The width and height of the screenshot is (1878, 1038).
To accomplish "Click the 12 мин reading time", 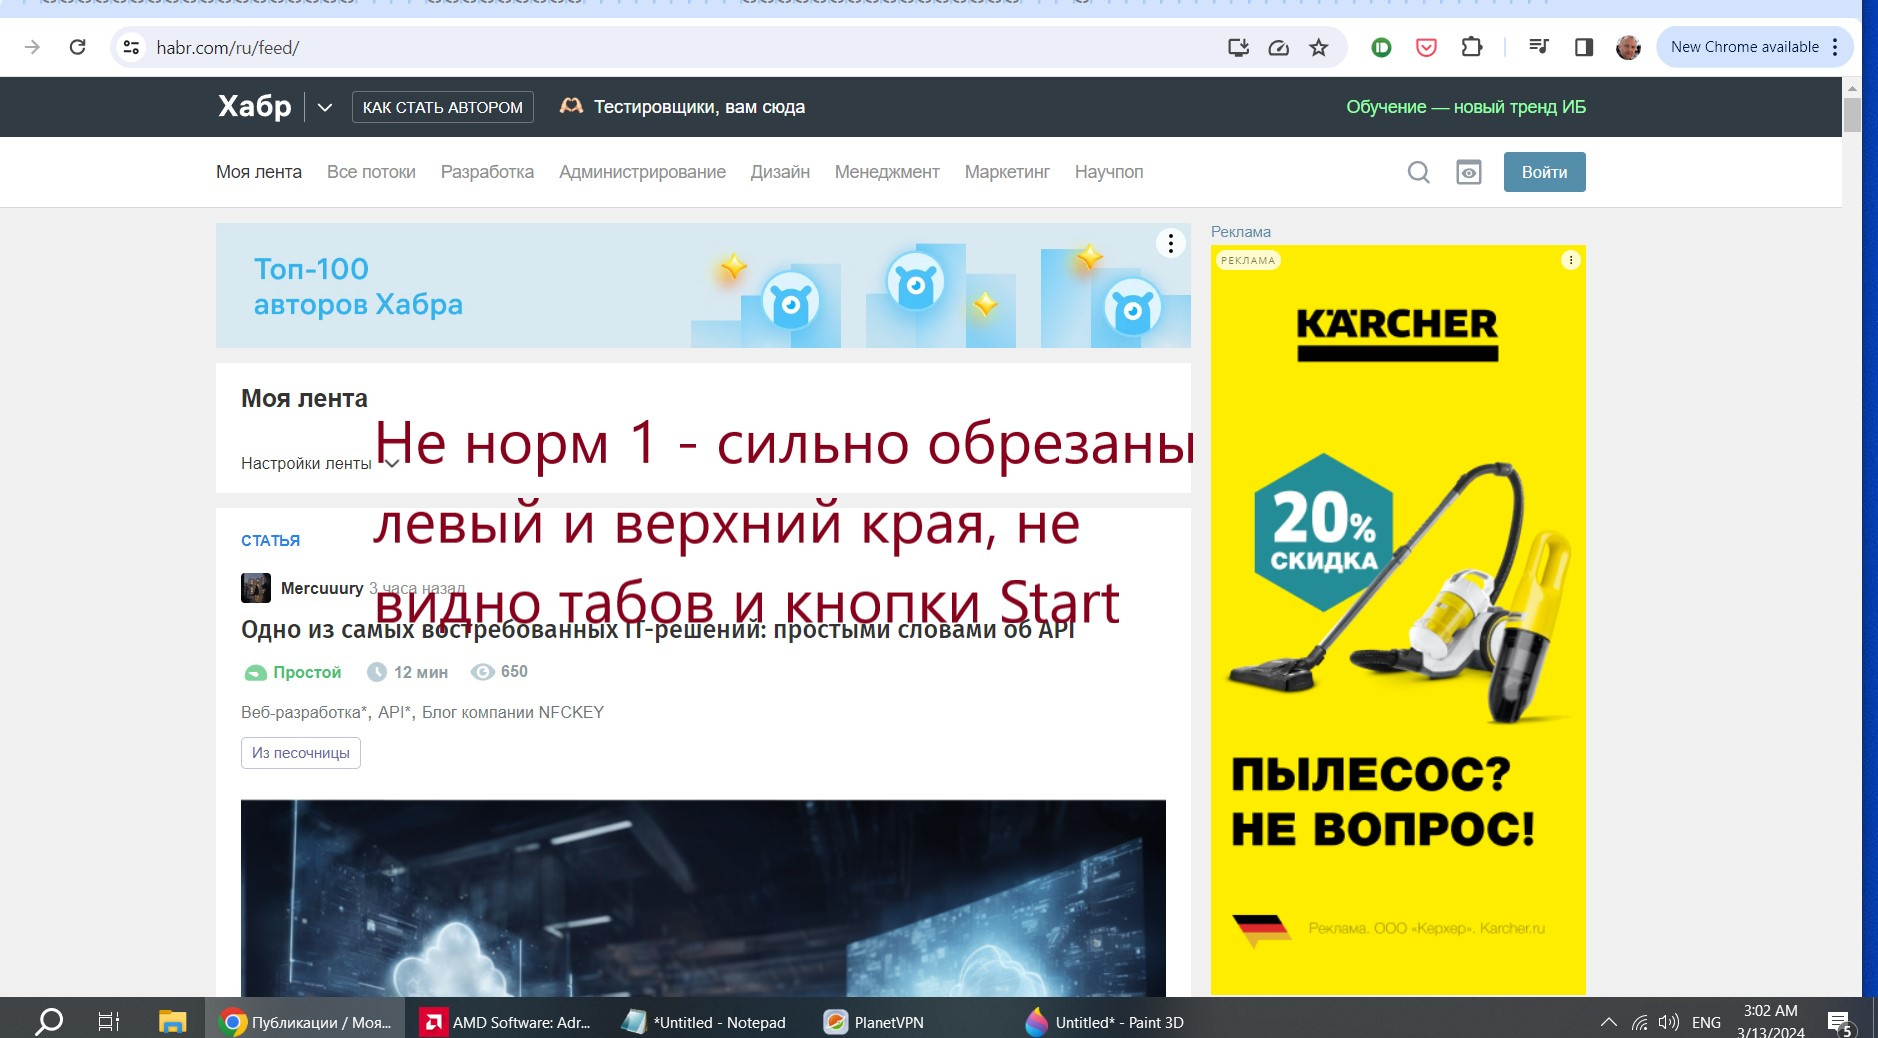I will [408, 672].
